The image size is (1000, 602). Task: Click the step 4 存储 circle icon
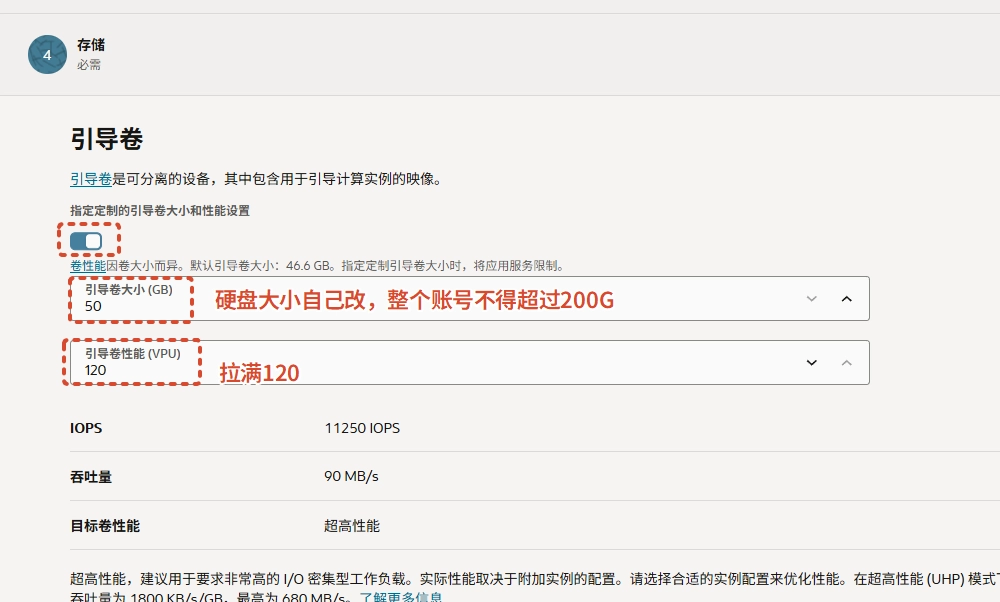(x=46, y=55)
